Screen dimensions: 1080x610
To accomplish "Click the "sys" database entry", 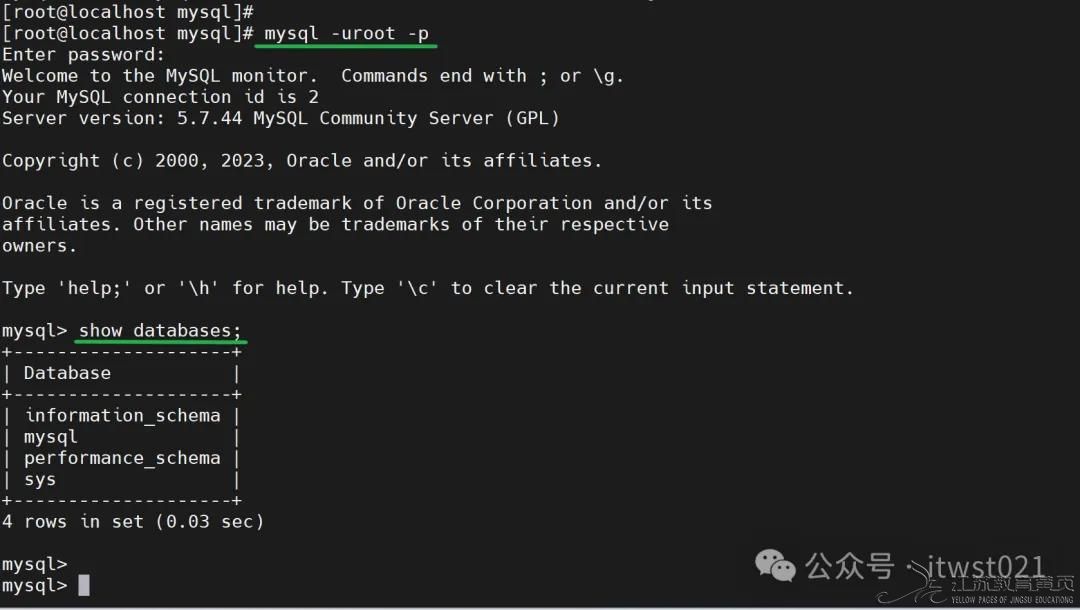I will tap(40, 479).
